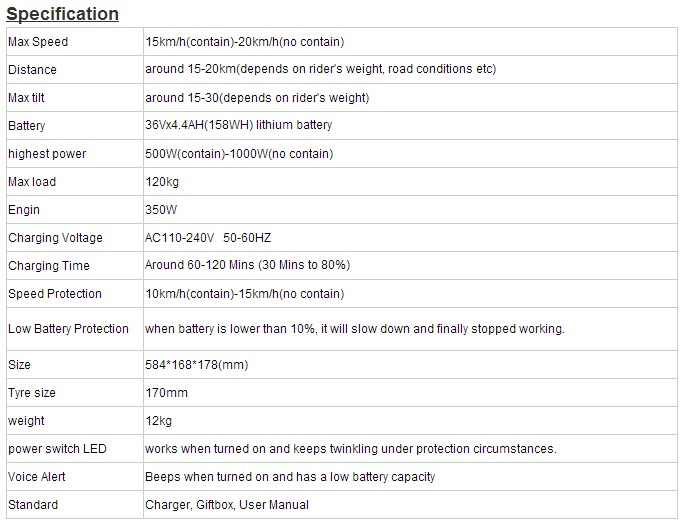Select the 36Vx4.4AH lithium battery text
680x523 pixels.
[x=239, y=126]
